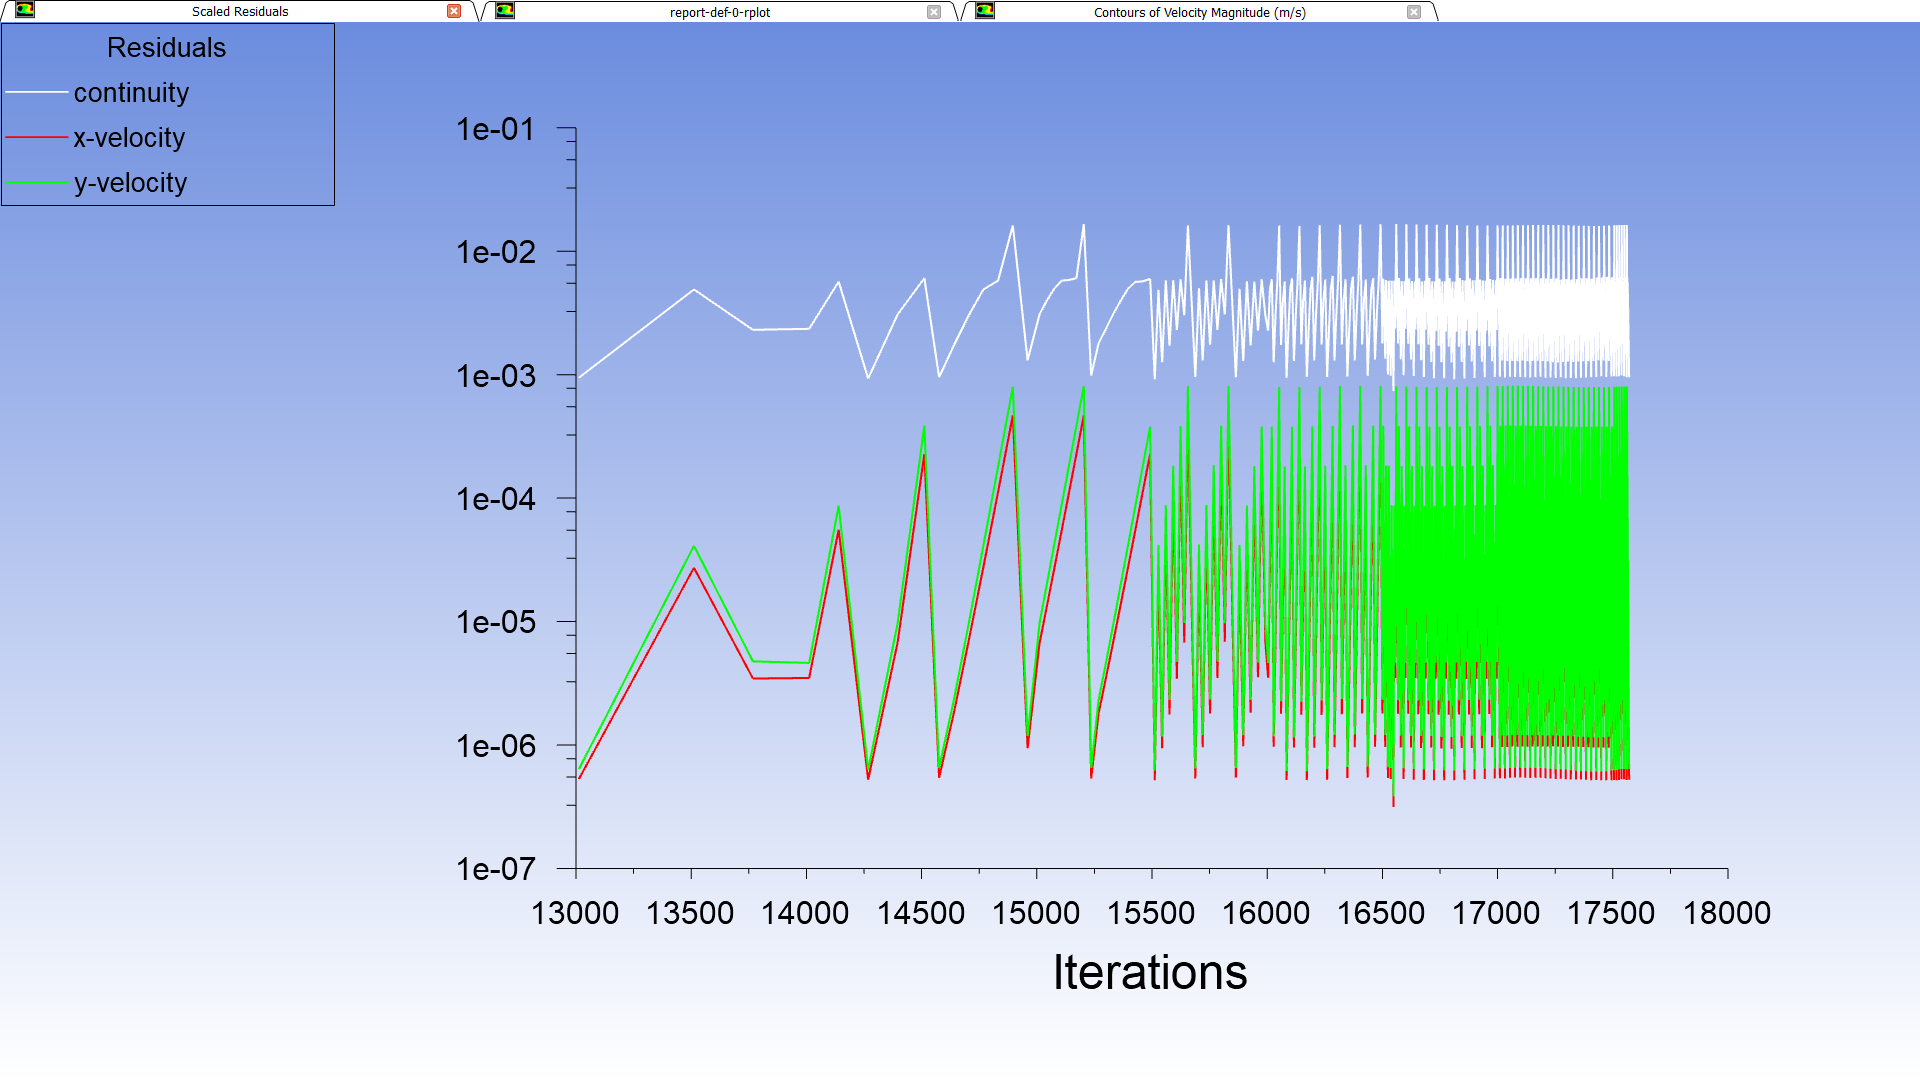Close the Contours of Velocity Magnitude tab
The image size is (1920, 1080).
click(1414, 12)
